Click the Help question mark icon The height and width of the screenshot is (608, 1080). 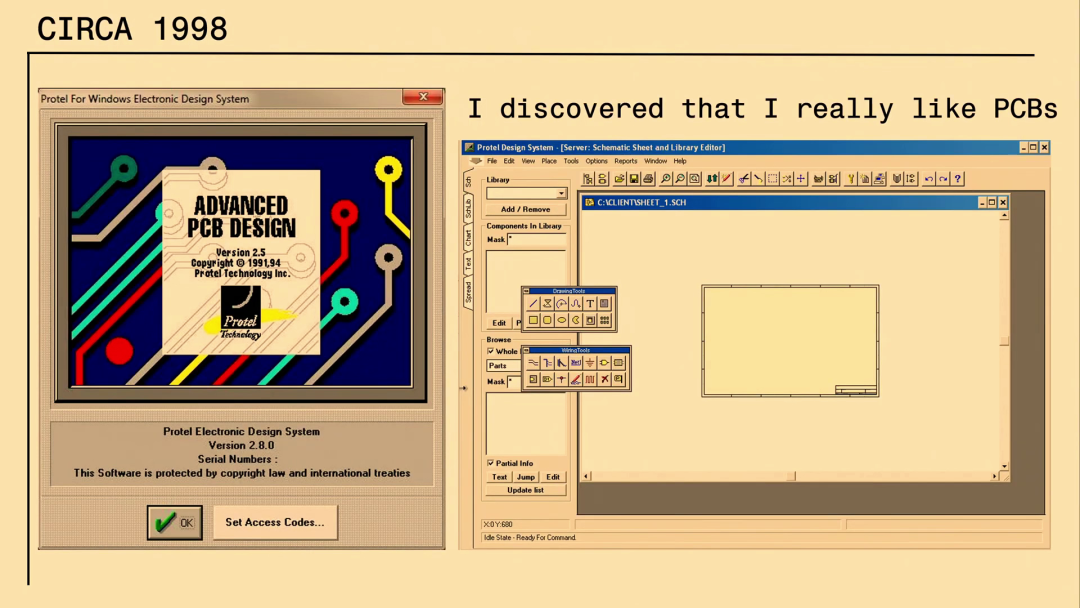pos(957,179)
